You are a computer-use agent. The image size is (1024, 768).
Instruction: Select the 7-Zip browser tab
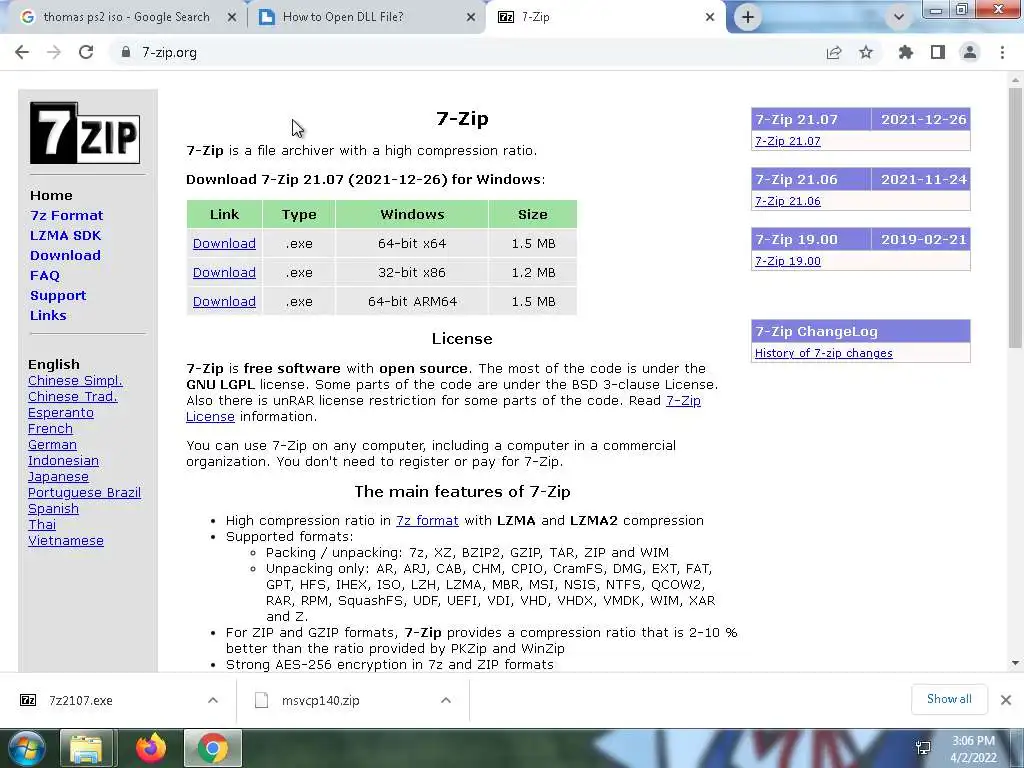tap(605, 18)
